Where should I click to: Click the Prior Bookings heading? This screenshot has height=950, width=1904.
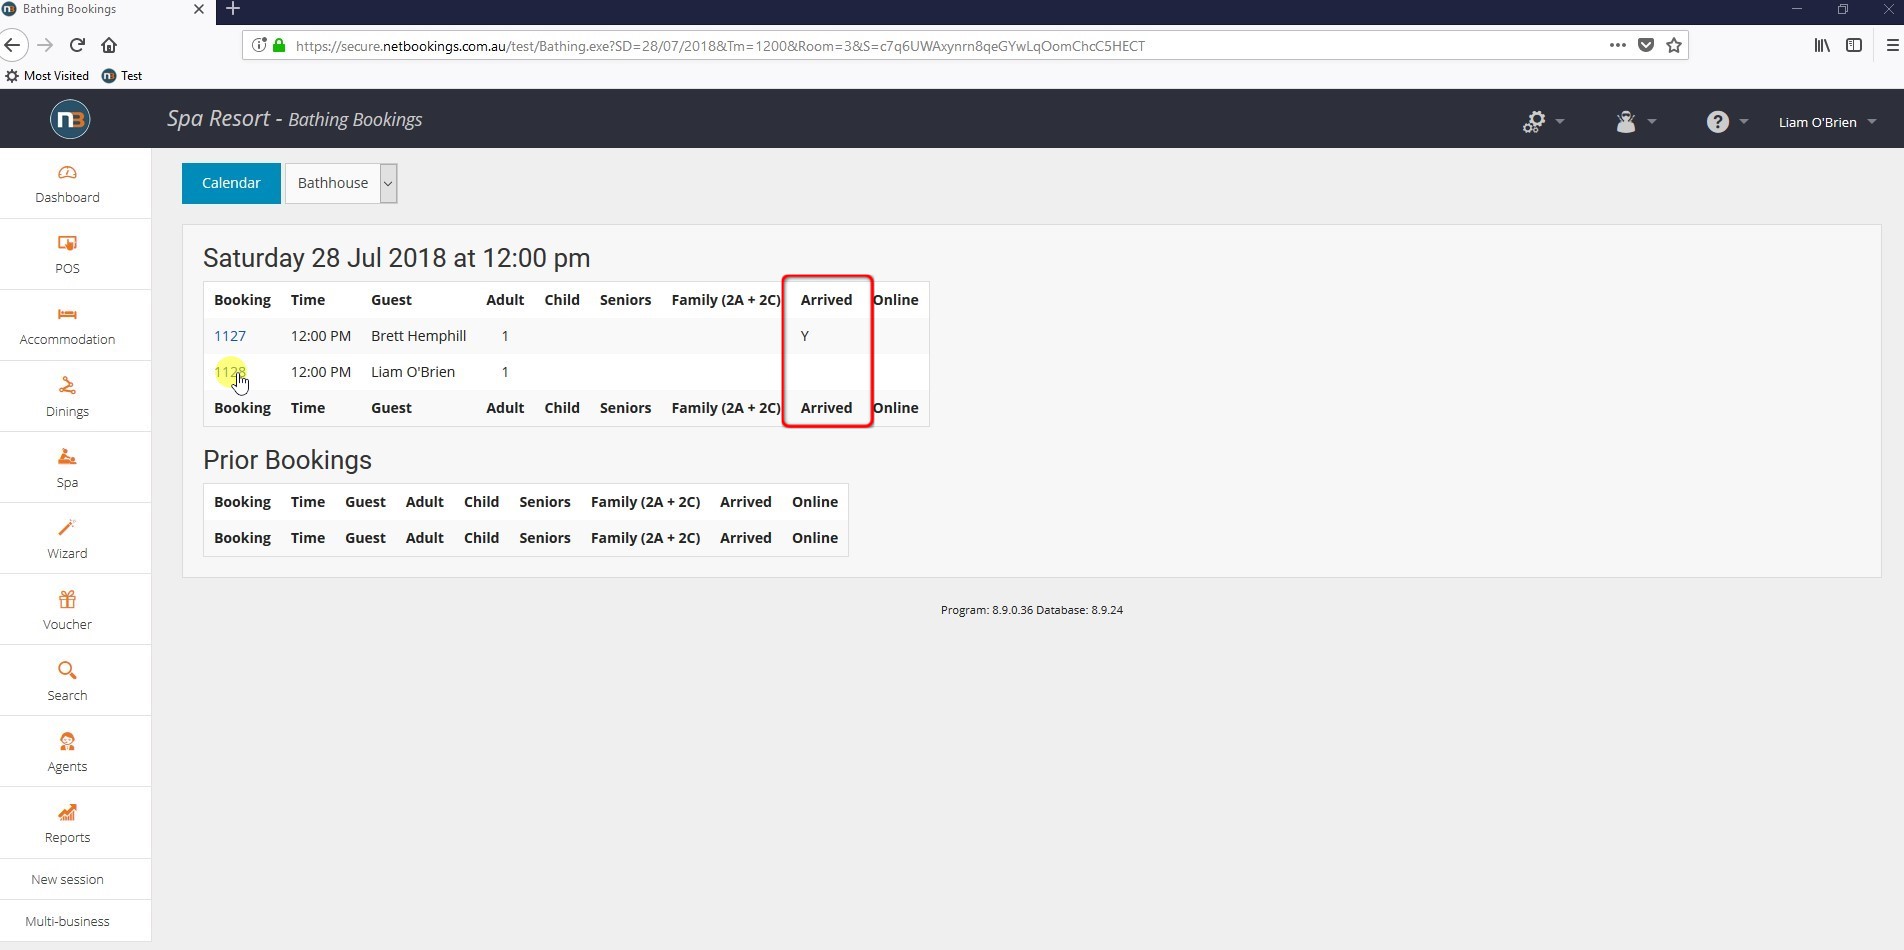coord(287,460)
